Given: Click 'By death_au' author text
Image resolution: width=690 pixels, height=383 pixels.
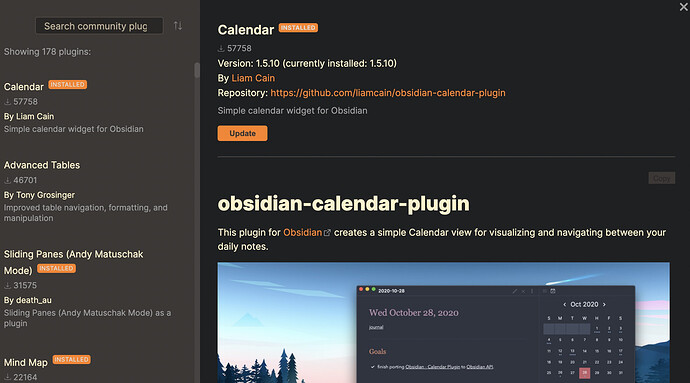Looking at the screenshot, I should pos(28,300).
